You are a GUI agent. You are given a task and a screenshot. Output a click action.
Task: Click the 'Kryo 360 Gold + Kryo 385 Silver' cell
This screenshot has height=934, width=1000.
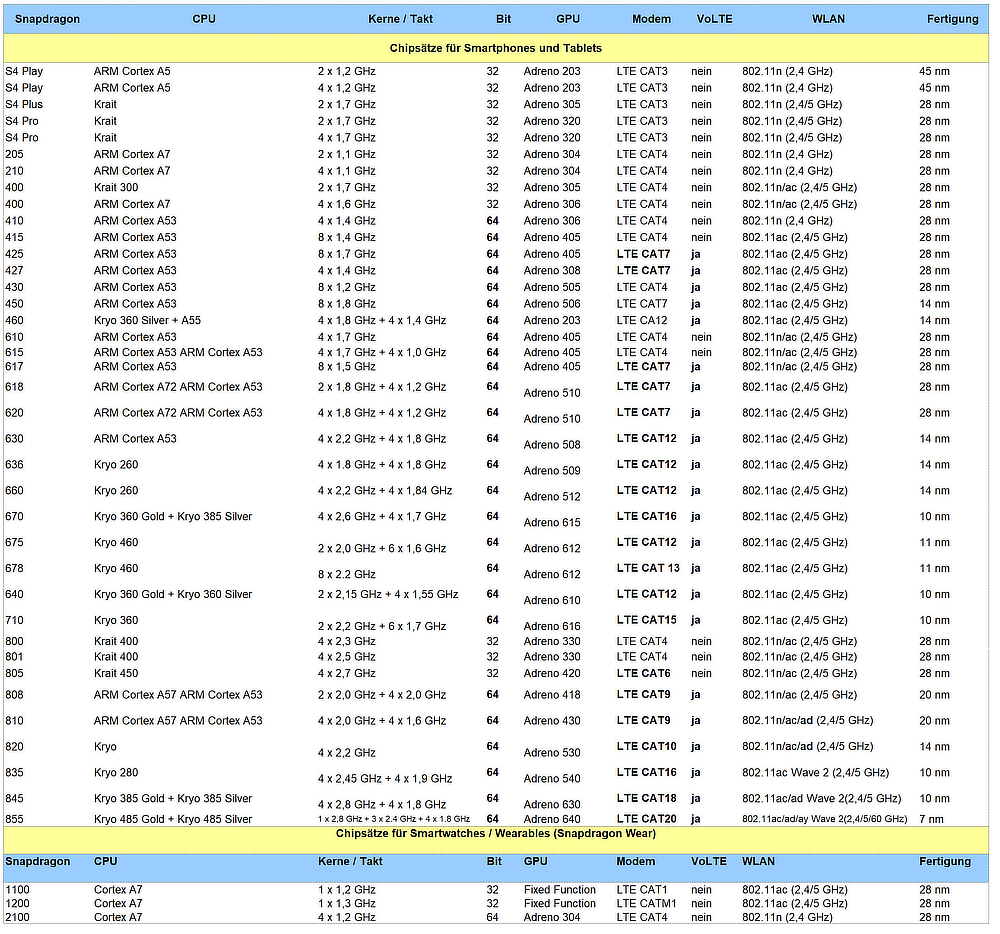coord(173,516)
